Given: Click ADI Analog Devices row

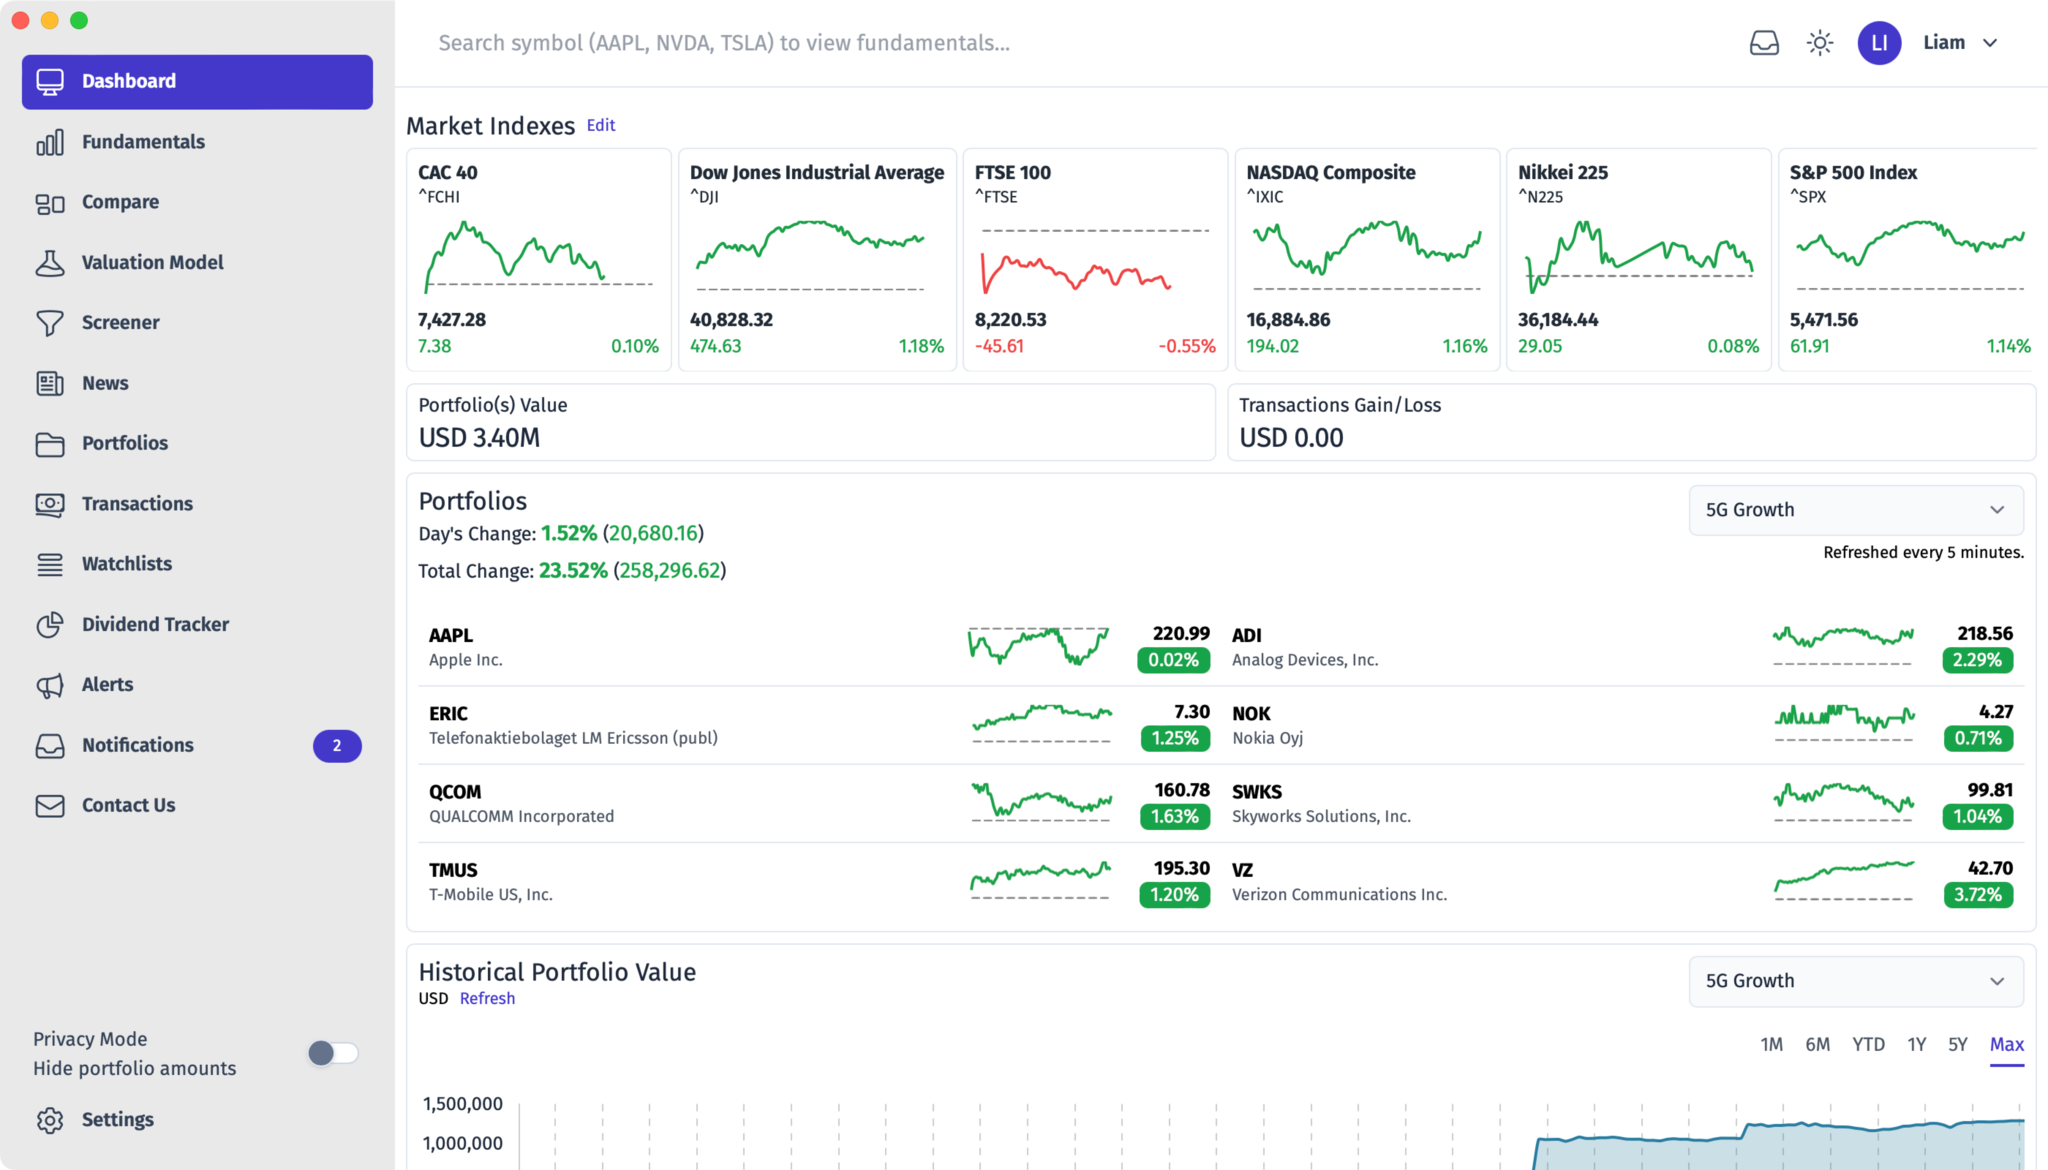Looking at the screenshot, I should [x=1623, y=648].
